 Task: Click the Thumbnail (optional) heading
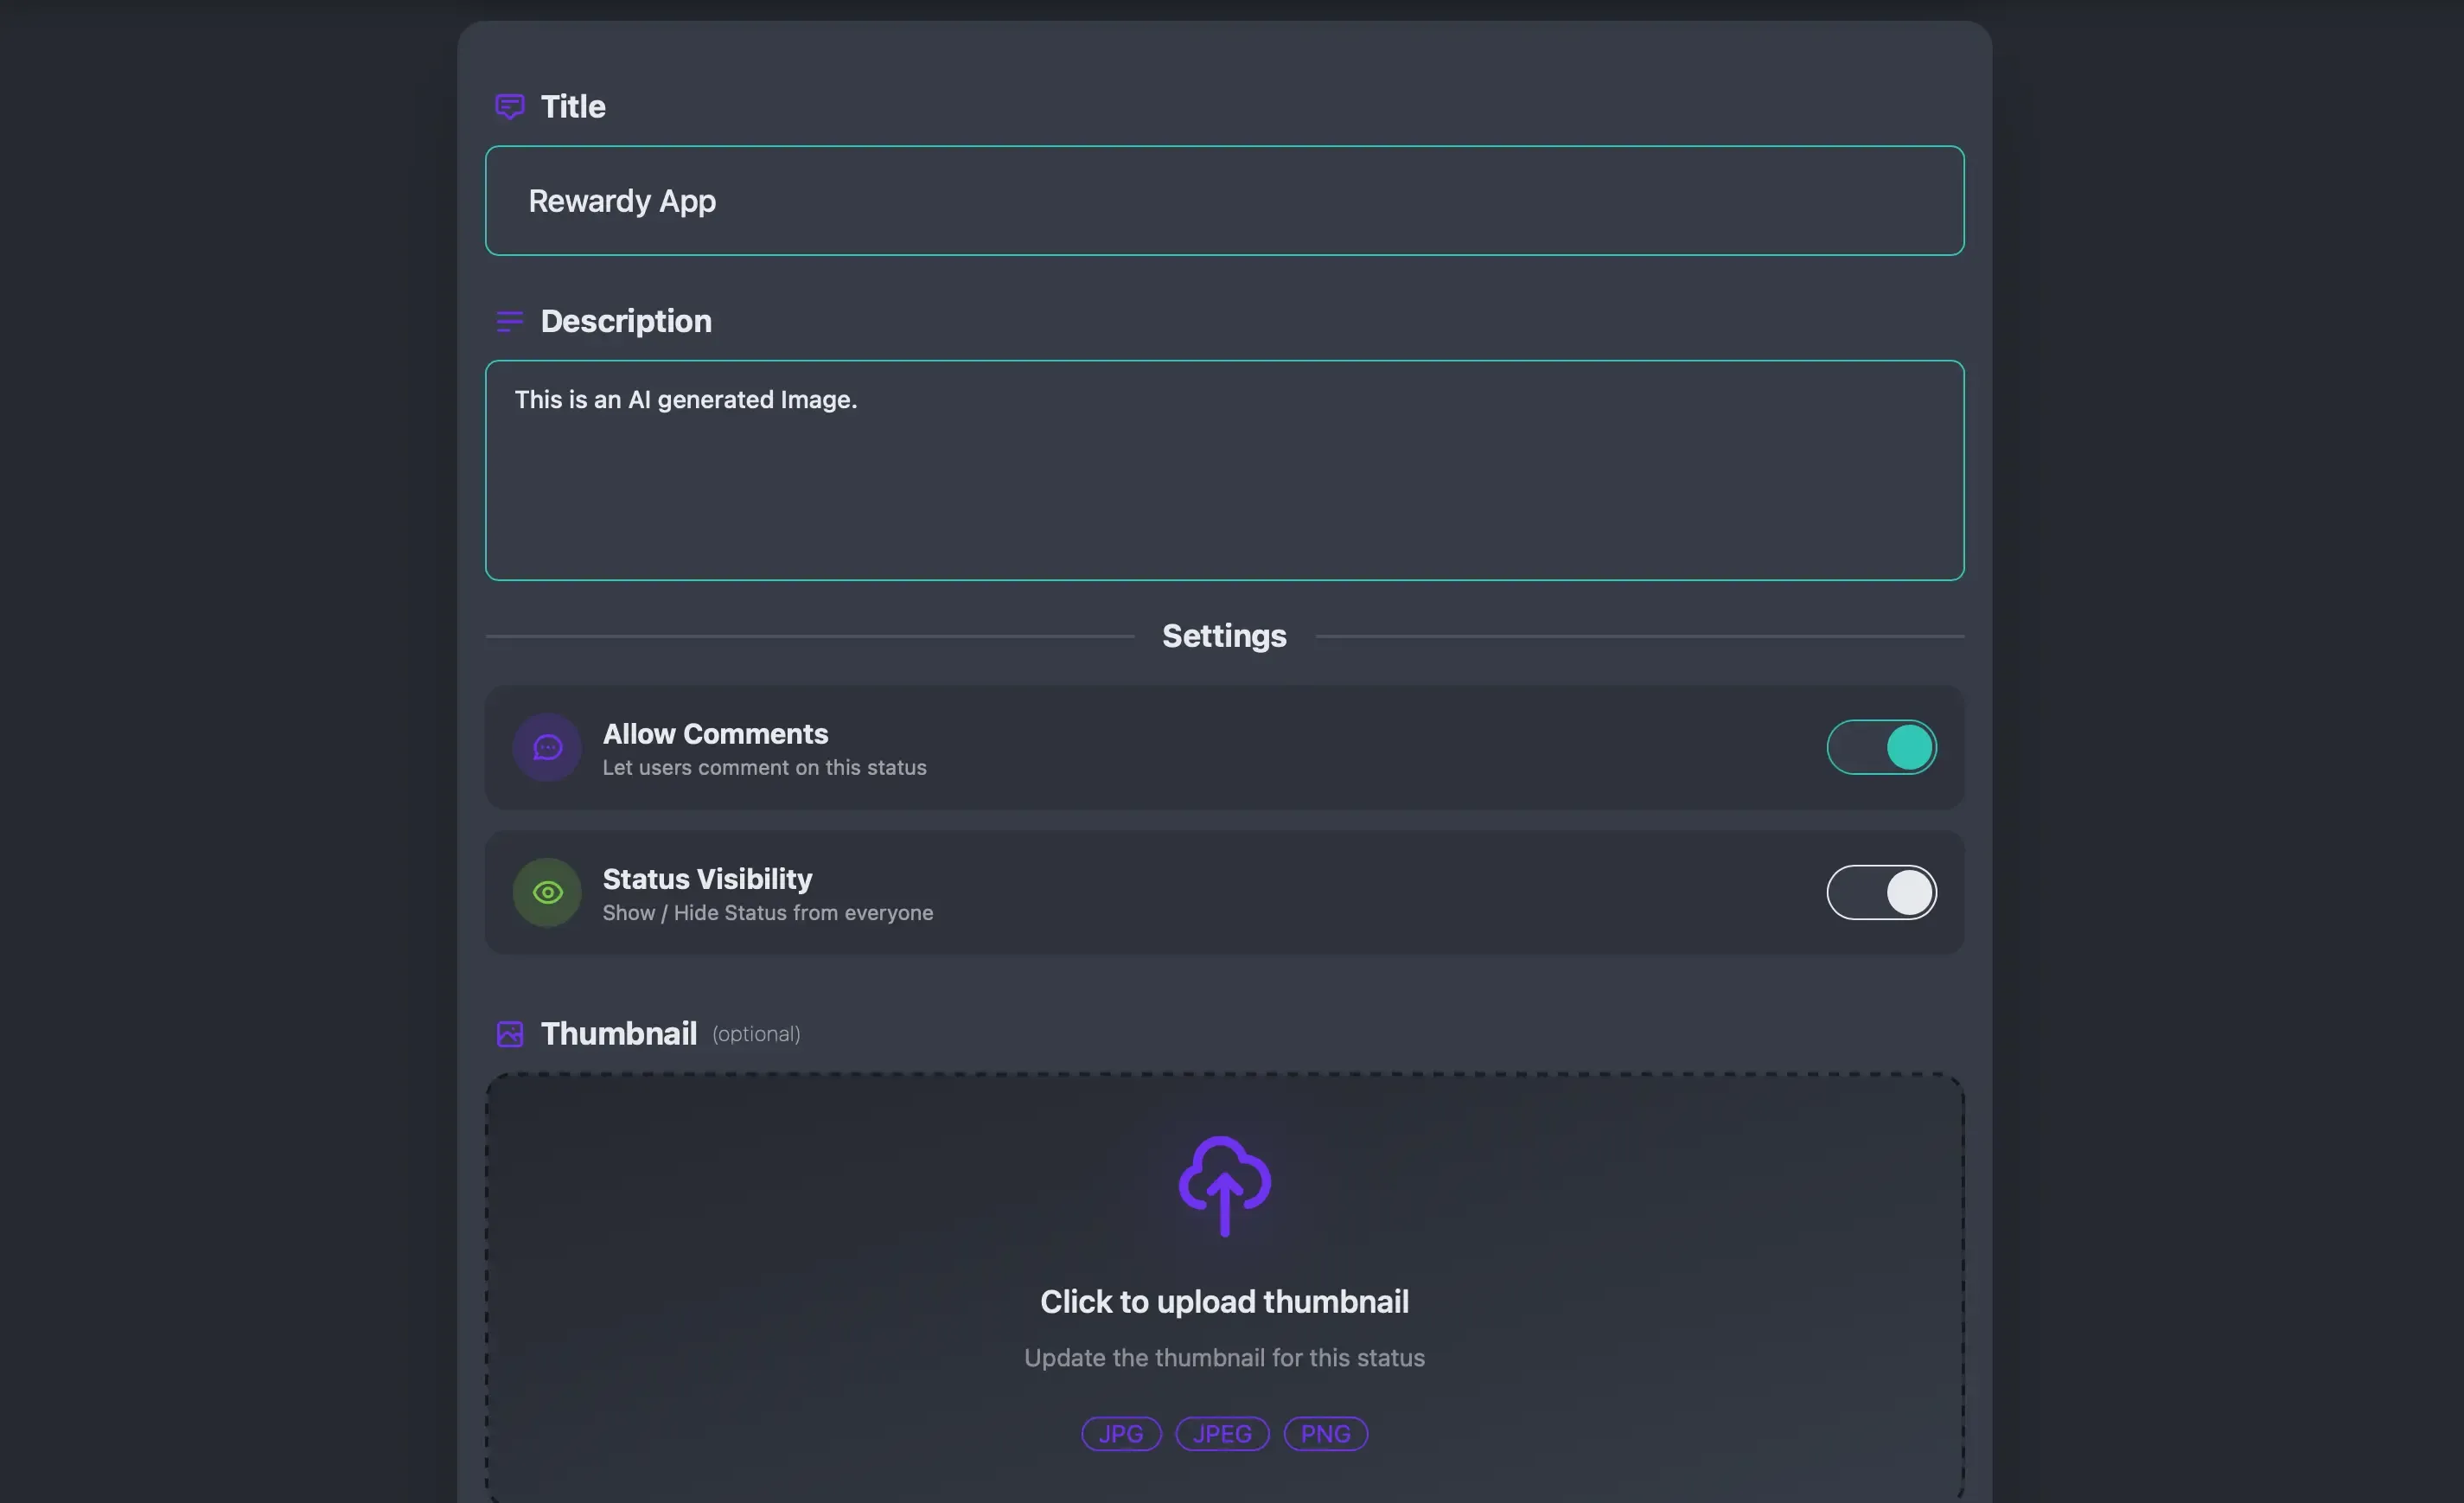click(619, 1033)
